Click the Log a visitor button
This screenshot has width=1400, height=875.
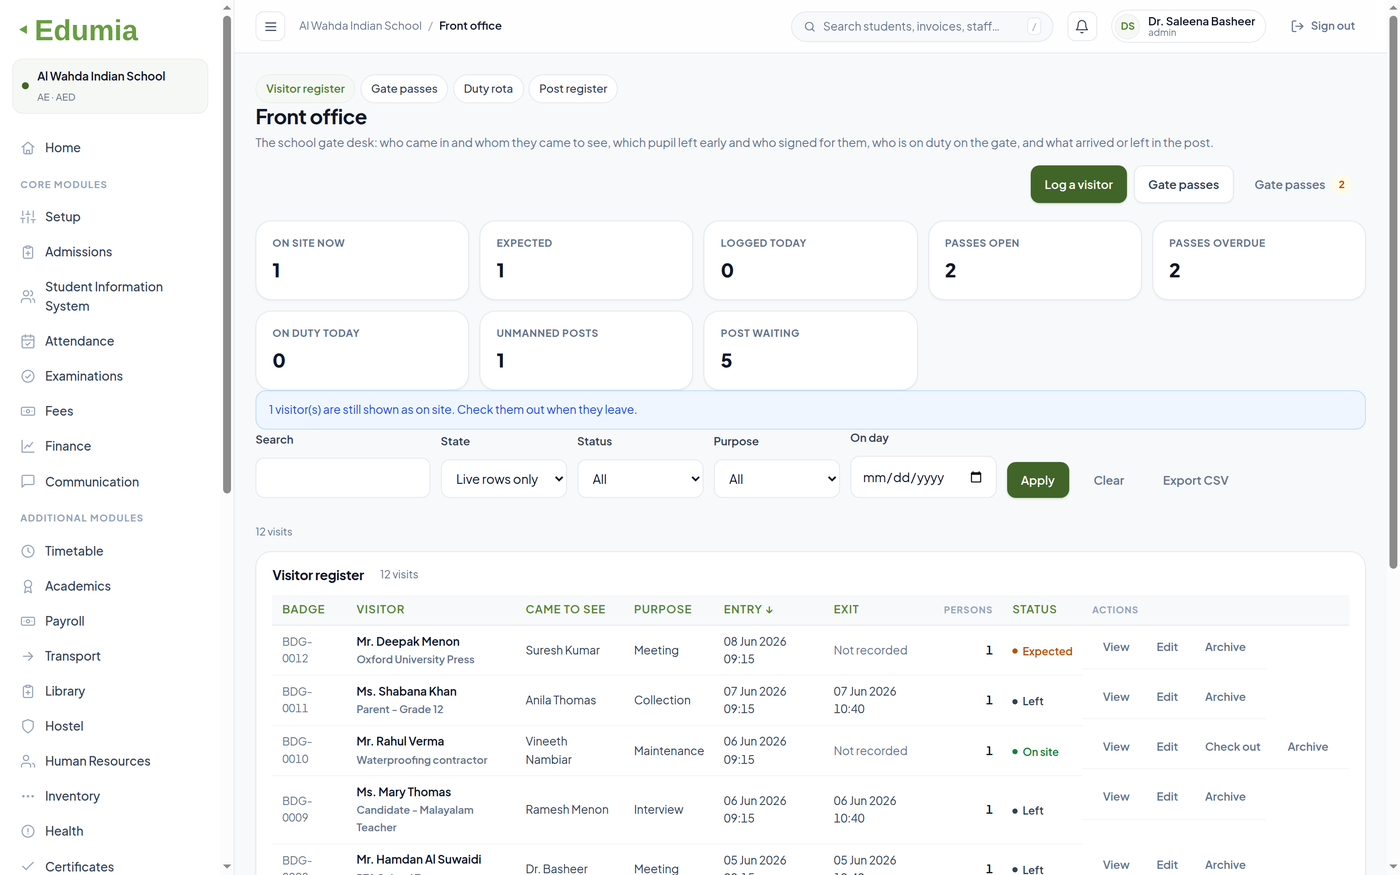point(1078,184)
